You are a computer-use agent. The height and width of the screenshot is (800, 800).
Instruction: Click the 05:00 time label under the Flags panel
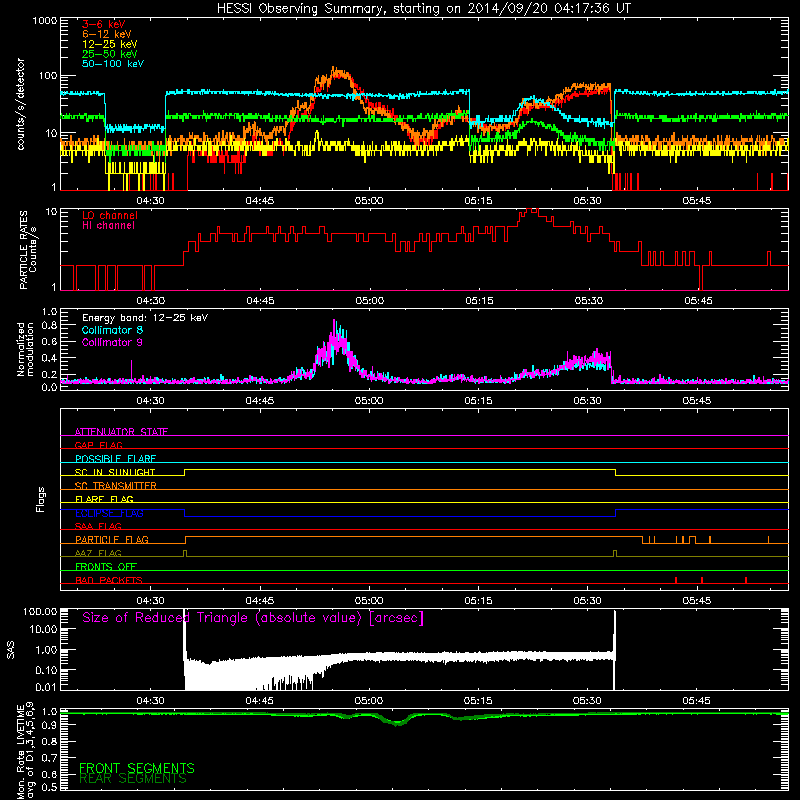pyautogui.click(x=369, y=601)
